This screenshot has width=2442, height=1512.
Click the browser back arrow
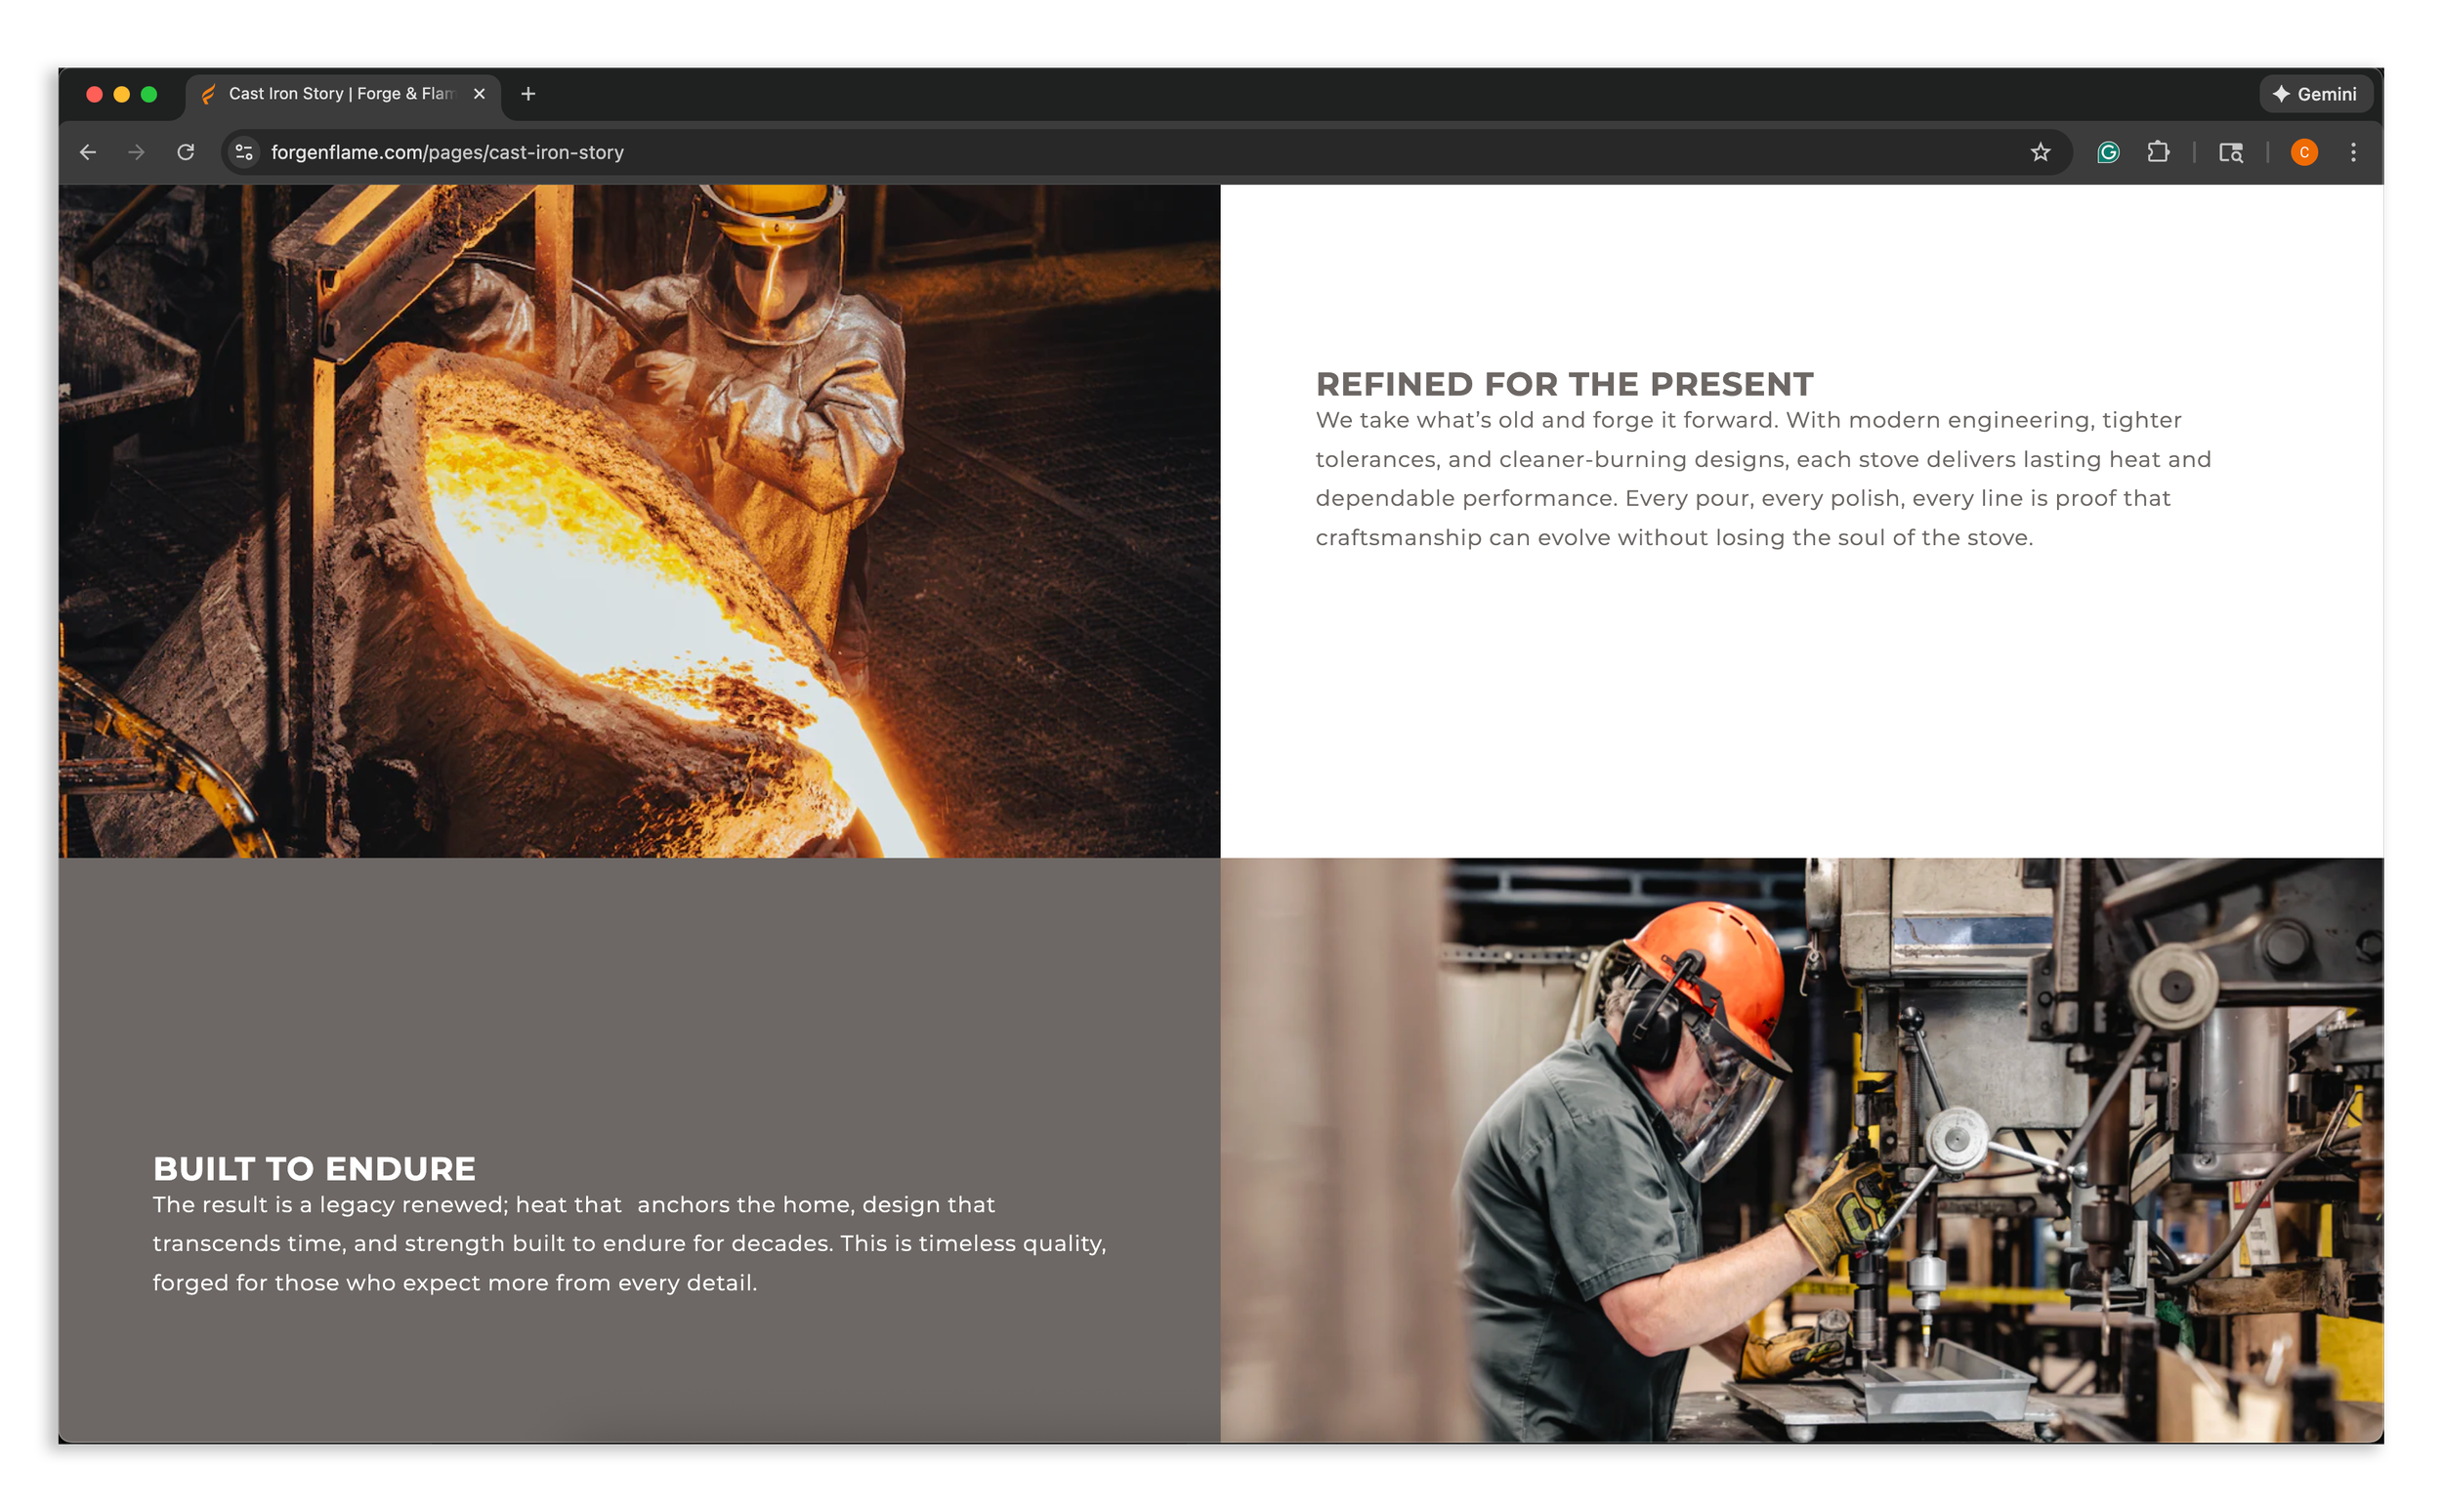click(x=88, y=152)
